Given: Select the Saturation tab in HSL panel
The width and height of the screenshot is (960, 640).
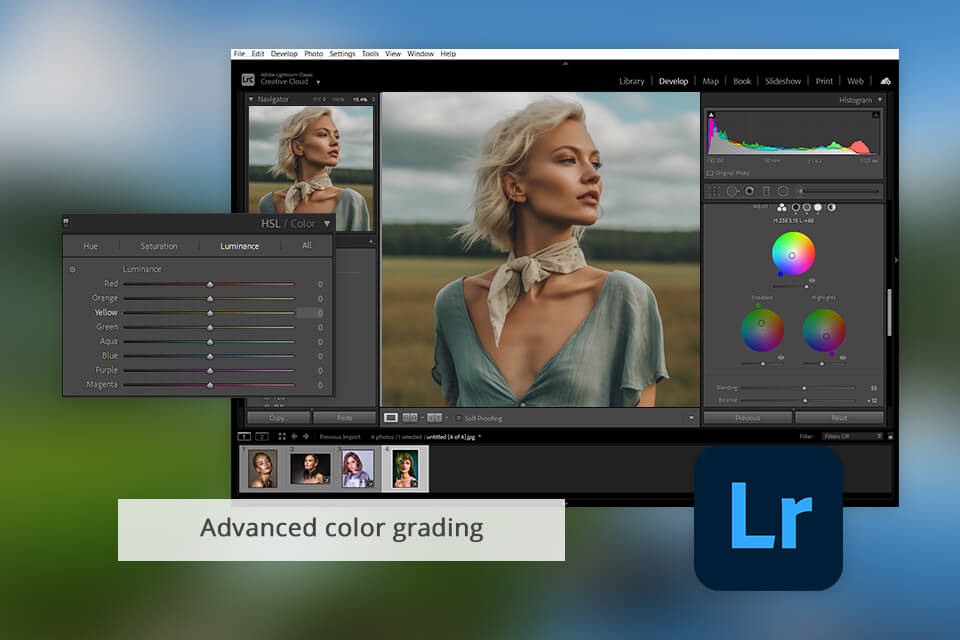Looking at the screenshot, I should click(x=159, y=246).
